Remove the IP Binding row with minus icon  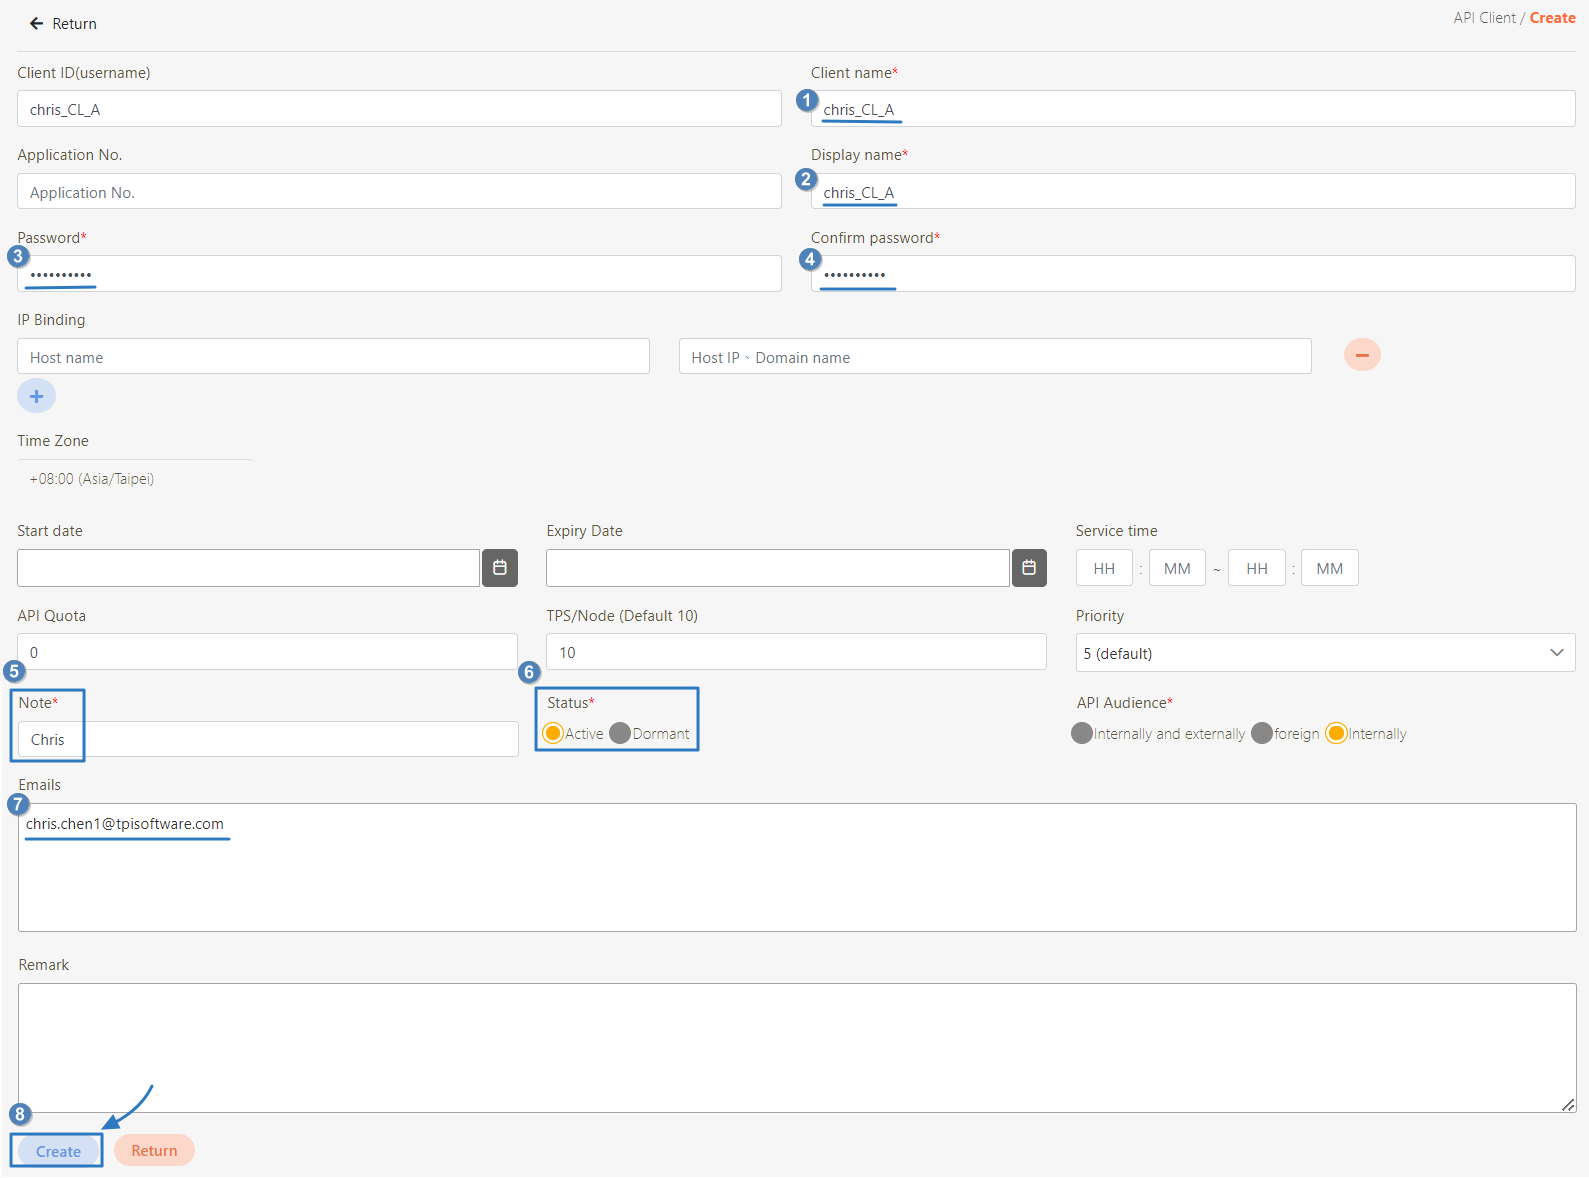coord(1362,355)
